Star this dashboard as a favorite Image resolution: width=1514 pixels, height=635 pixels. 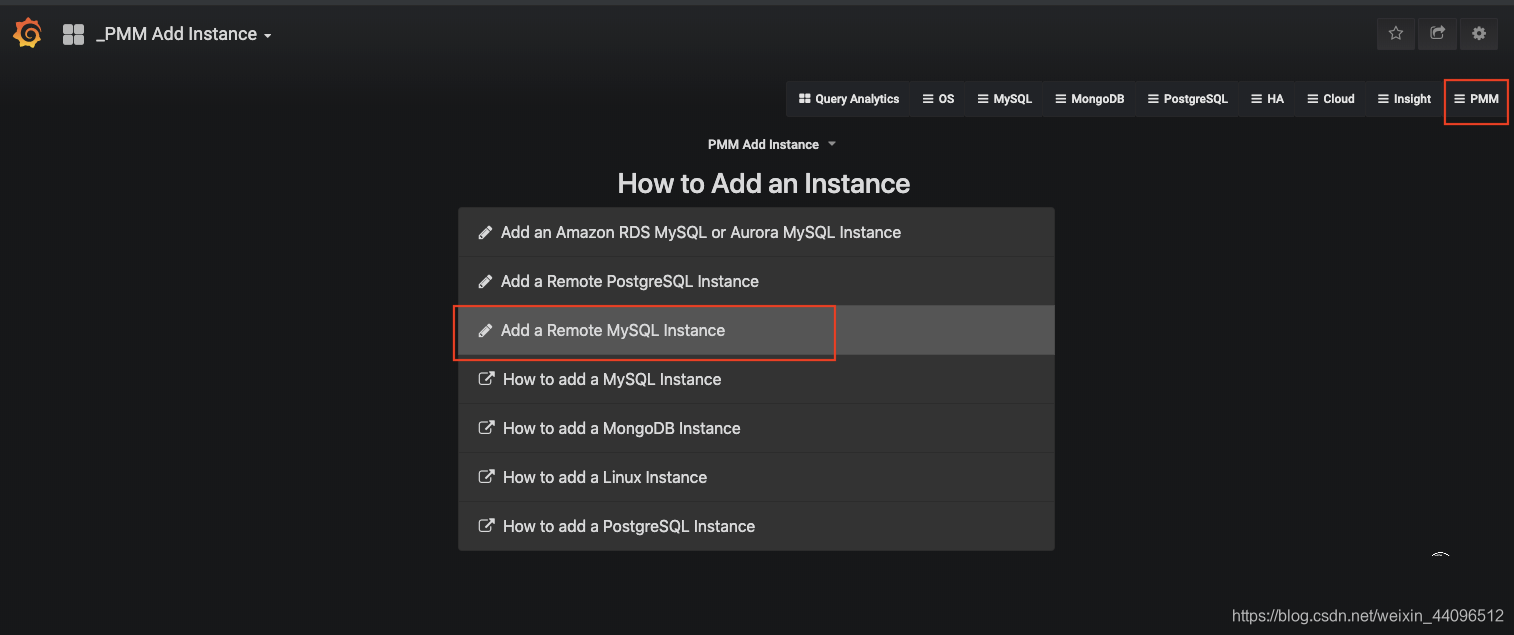pos(1396,33)
